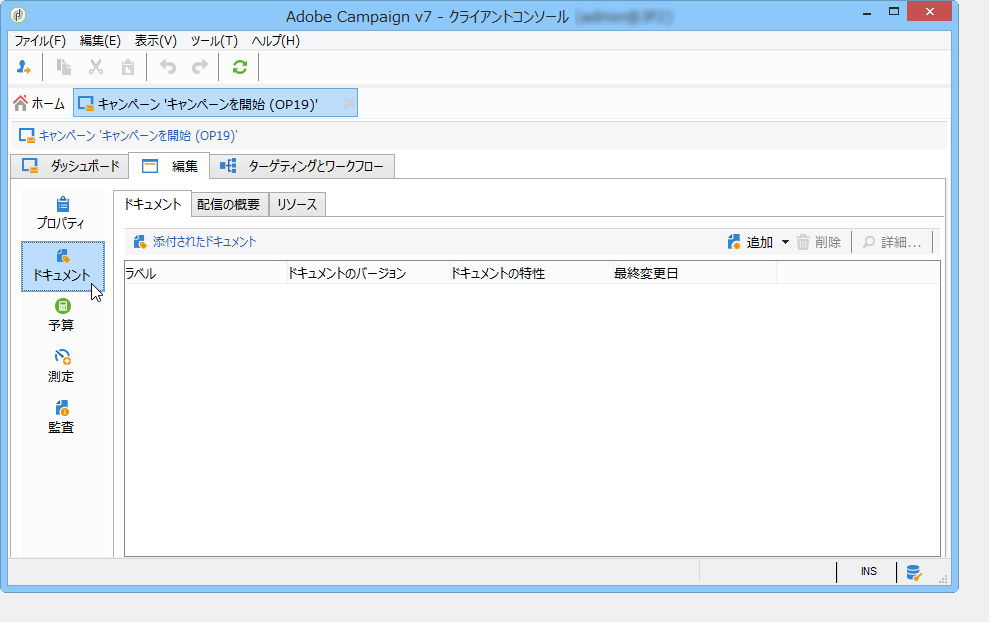
Task: Switch to the リソース sub-tab
Action: pos(297,204)
